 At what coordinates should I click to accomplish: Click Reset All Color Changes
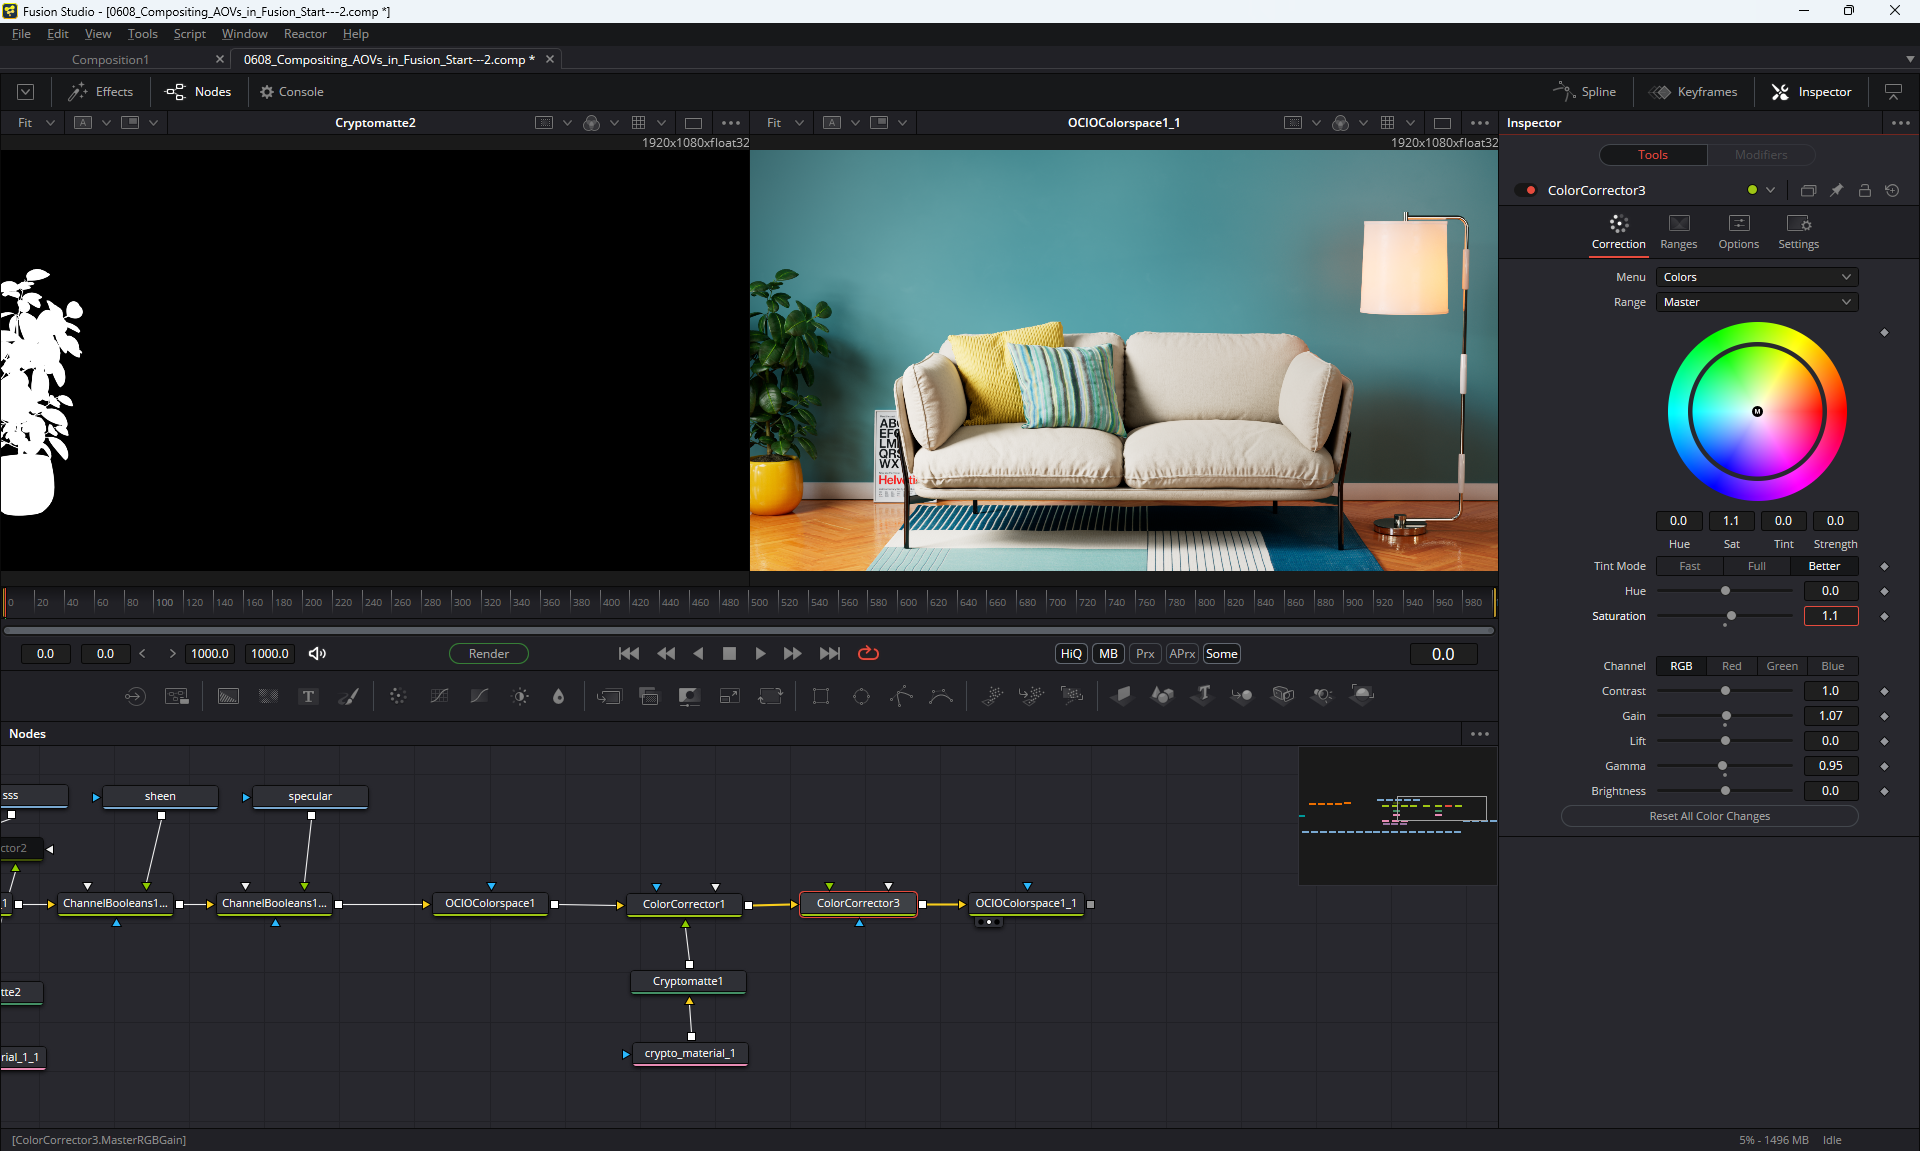pos(1709,817)
